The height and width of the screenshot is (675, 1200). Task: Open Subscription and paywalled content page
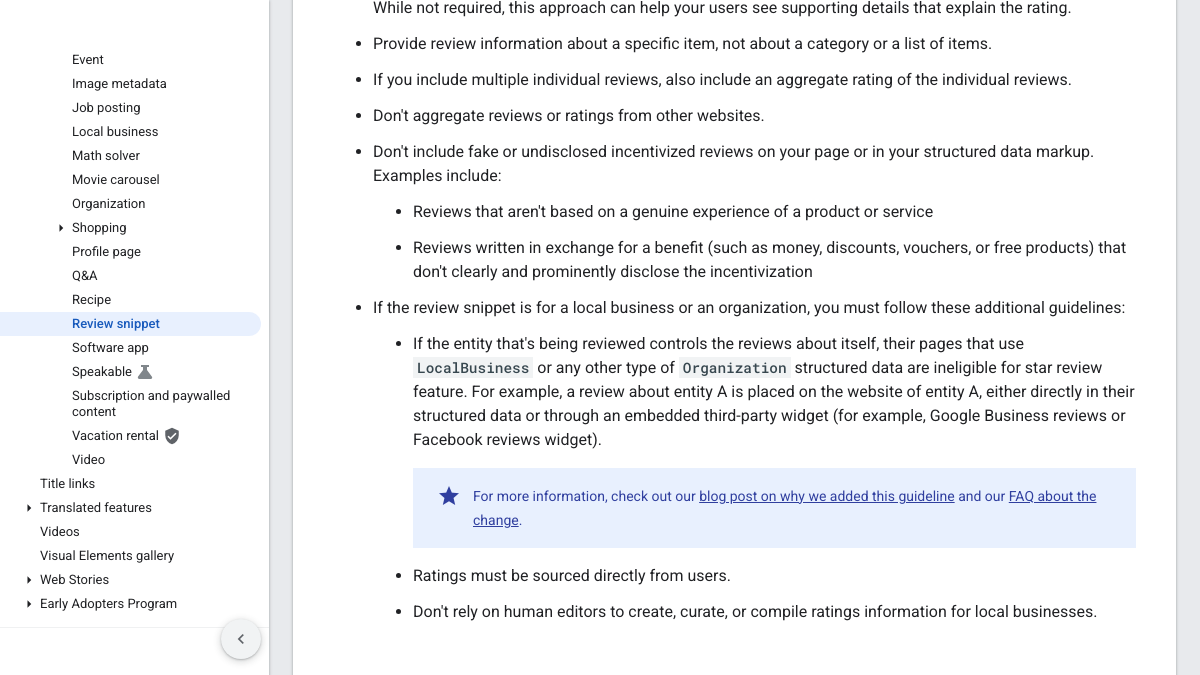point(151,404)
